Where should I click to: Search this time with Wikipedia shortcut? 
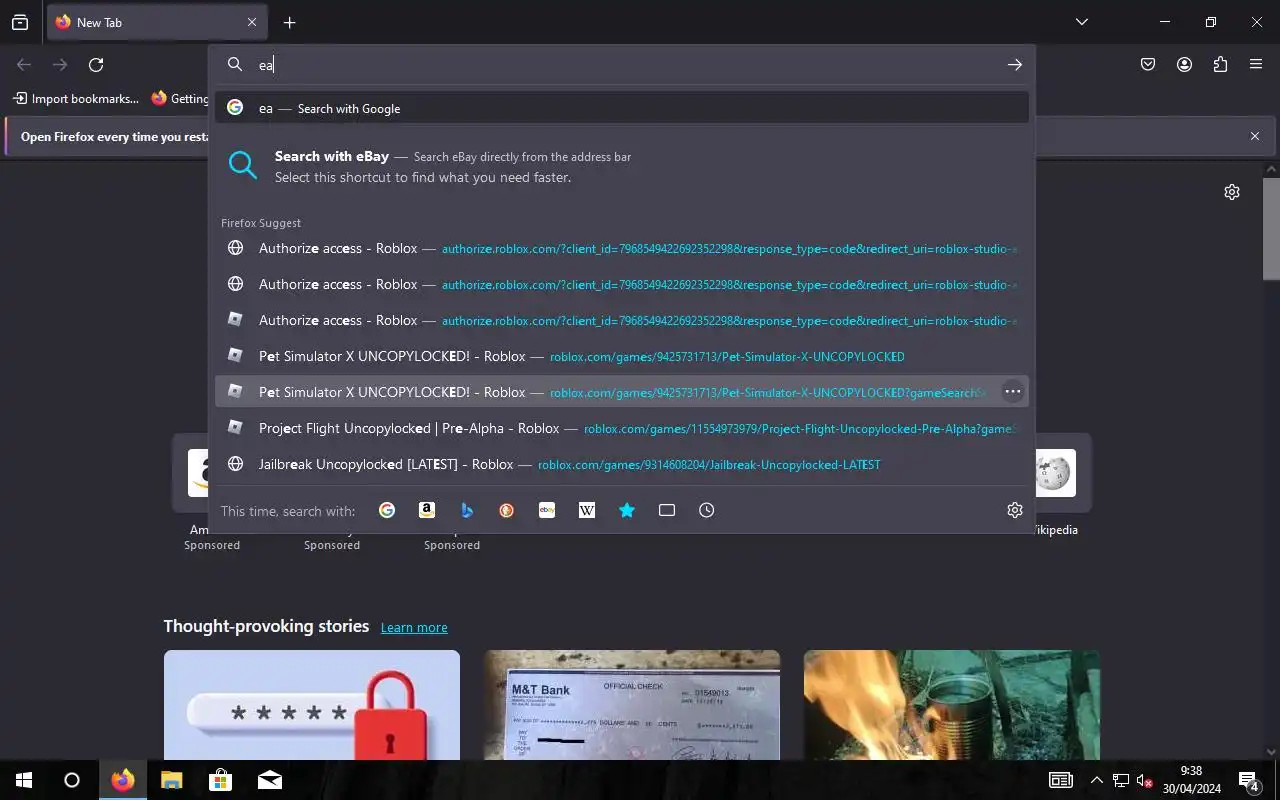[x=587, y=510]
